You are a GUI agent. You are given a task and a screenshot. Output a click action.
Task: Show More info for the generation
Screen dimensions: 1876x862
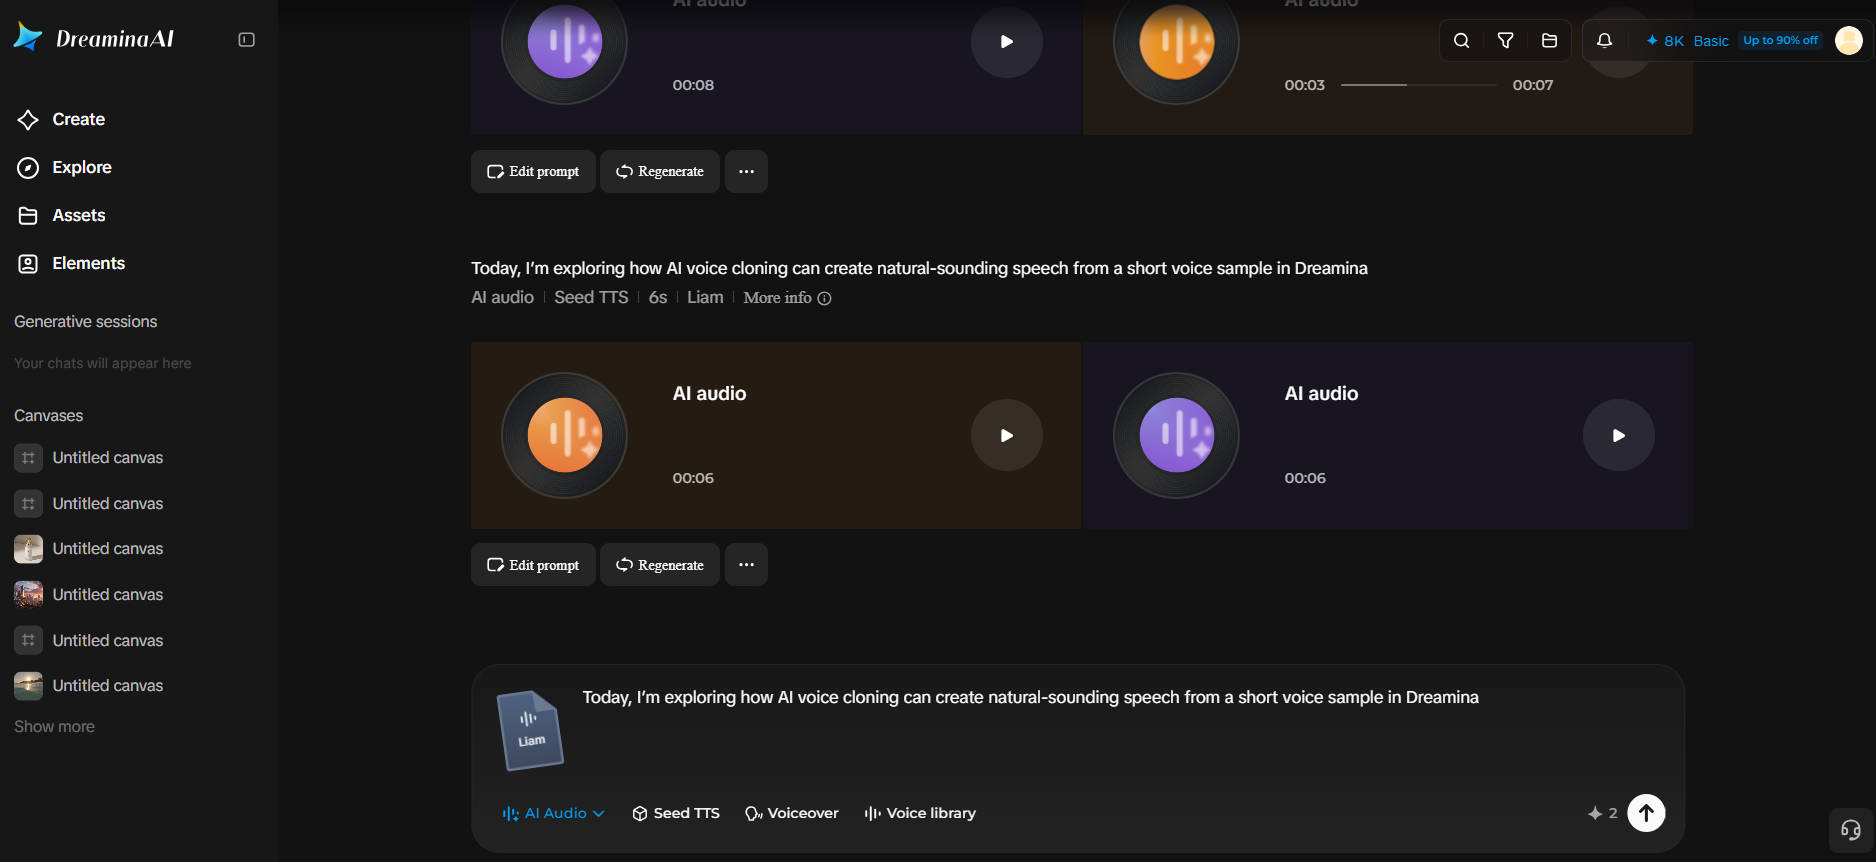787,298
